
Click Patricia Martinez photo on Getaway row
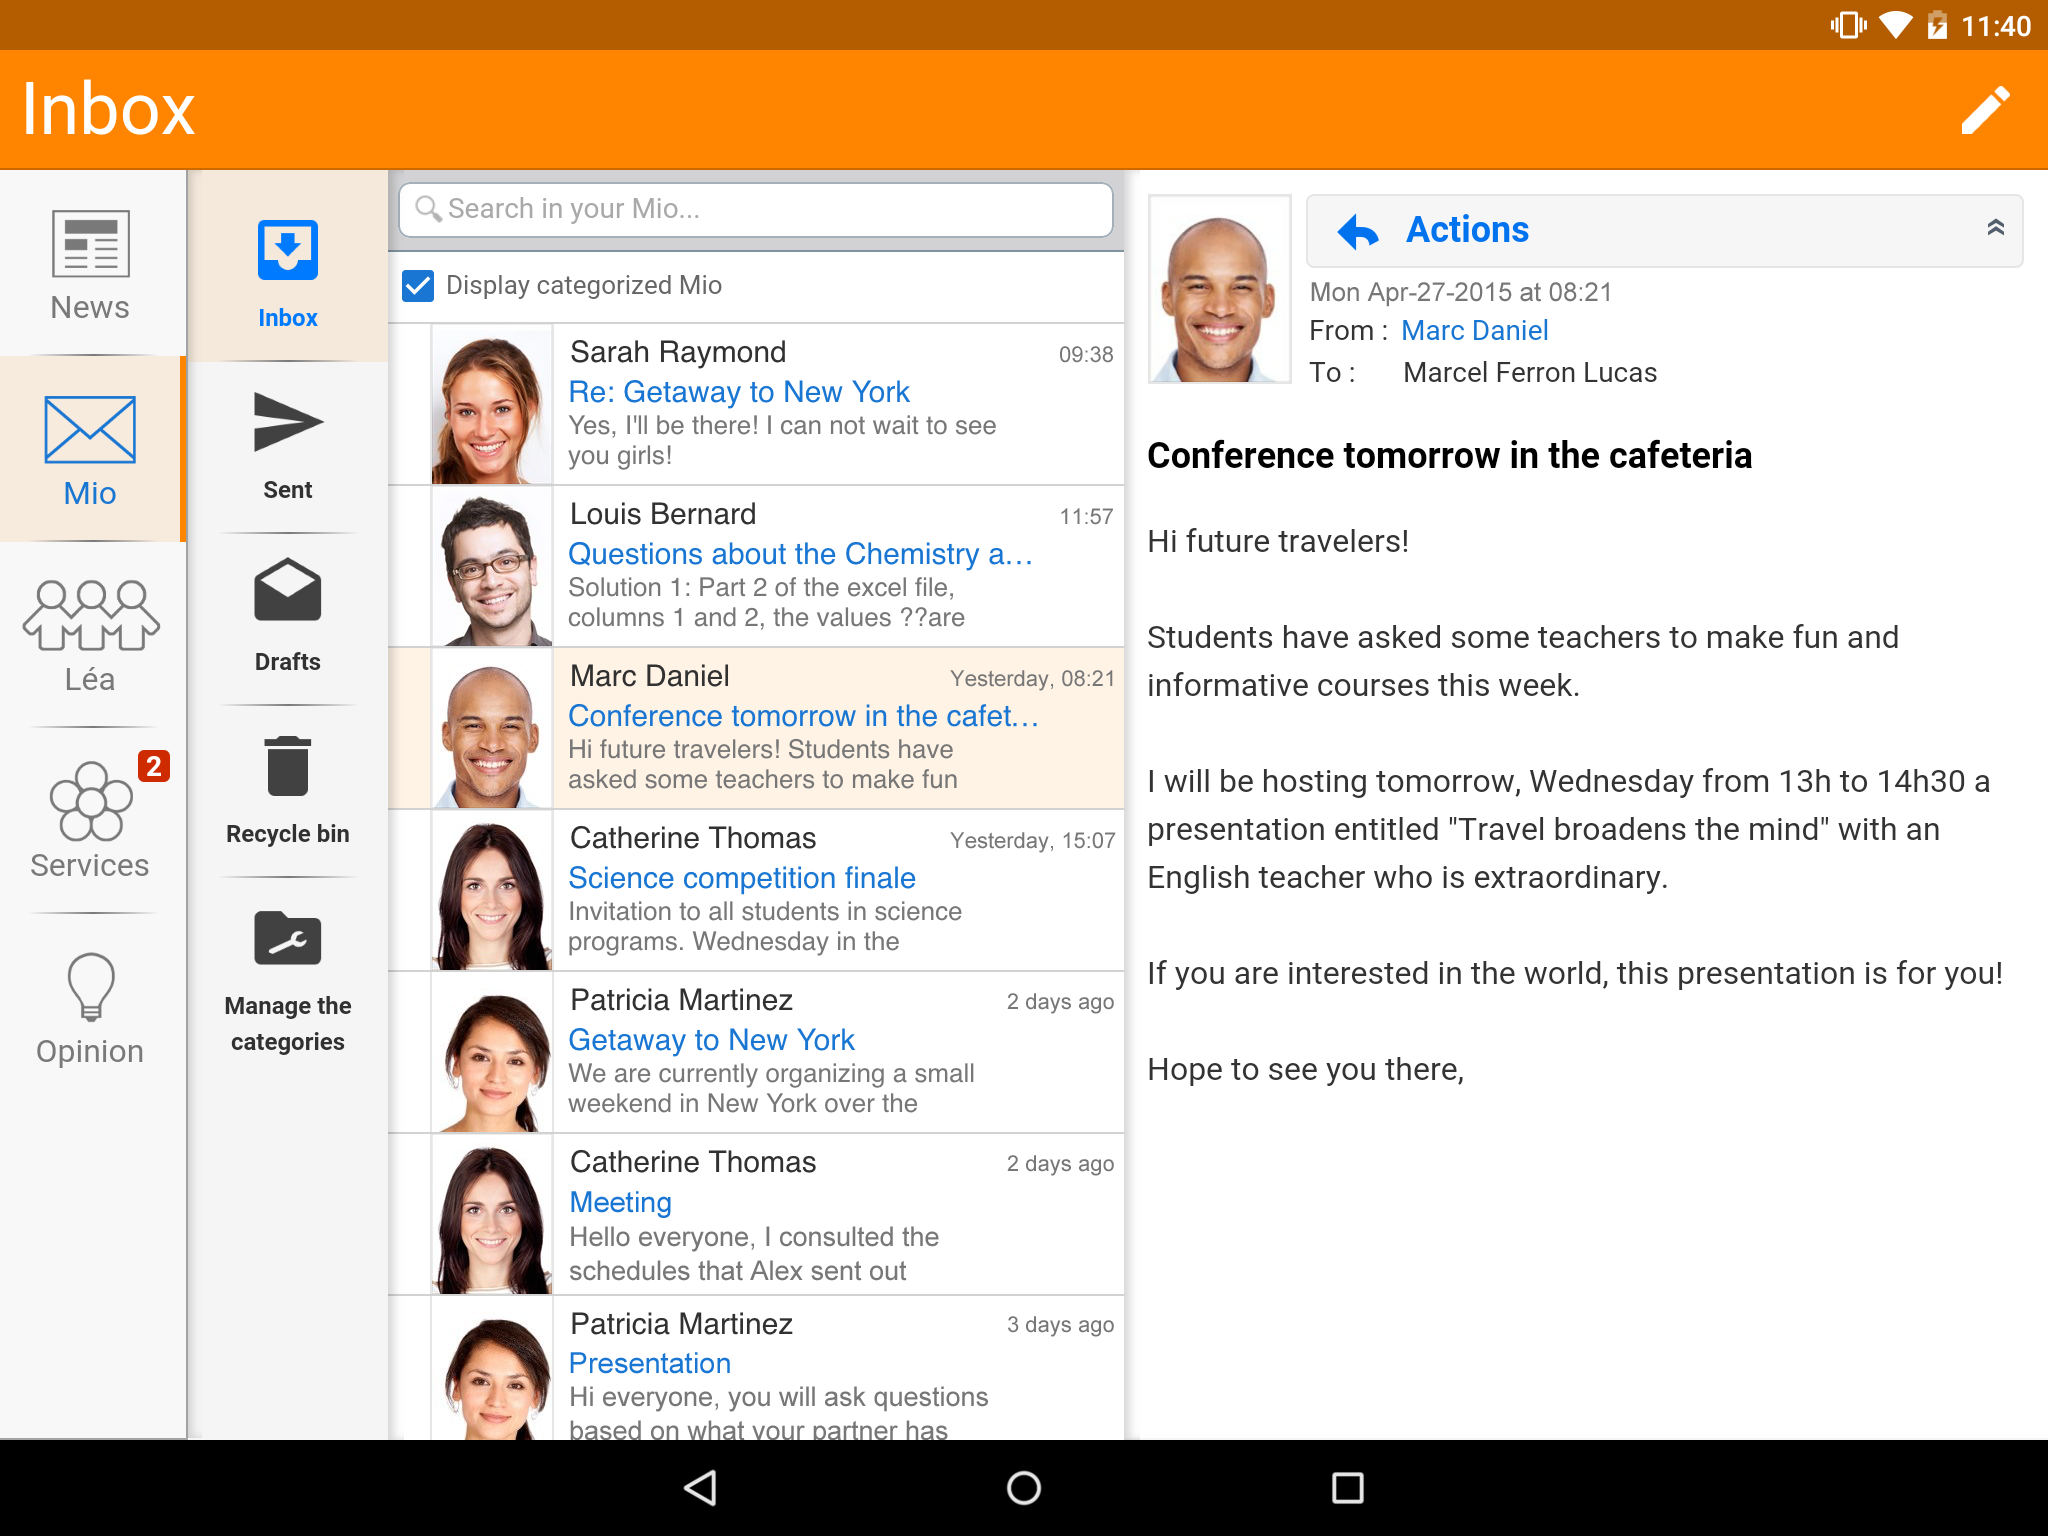[491, 1053]
